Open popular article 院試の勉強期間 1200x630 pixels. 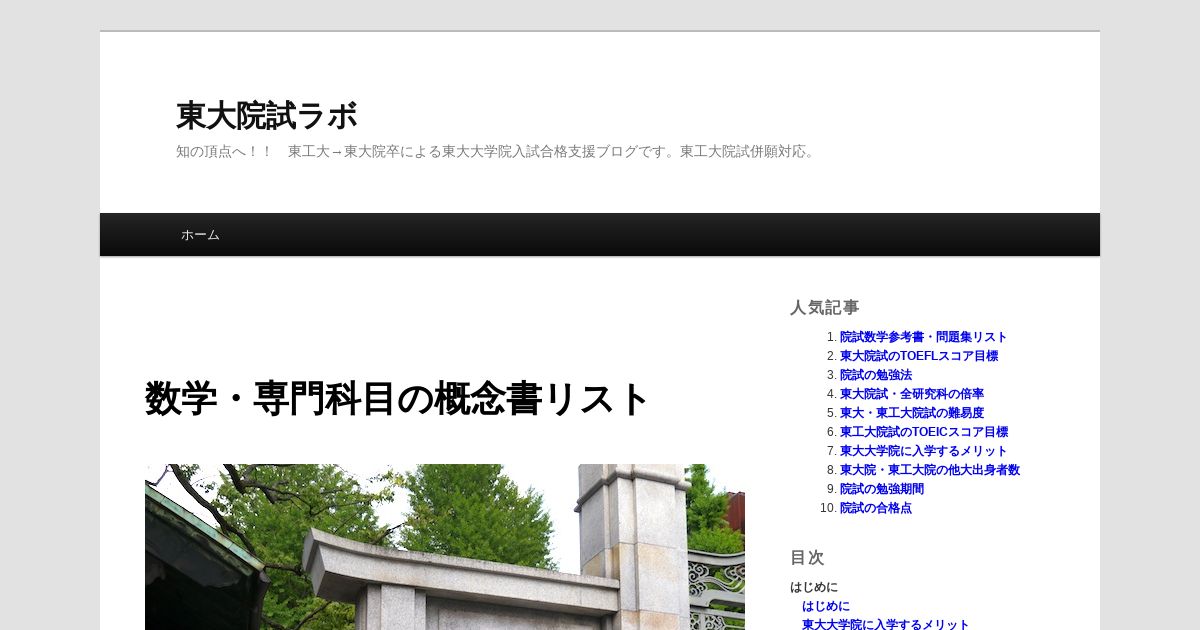point(881,489)
